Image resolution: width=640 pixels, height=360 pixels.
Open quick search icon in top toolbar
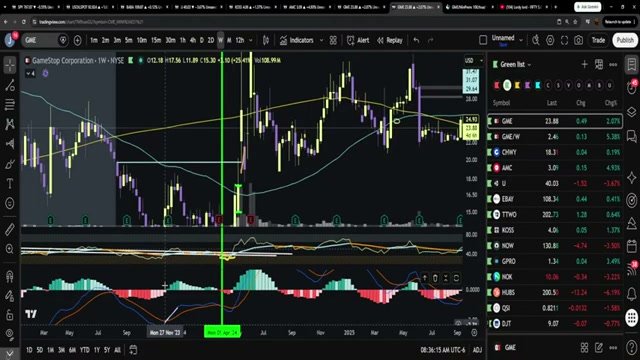click(x=536, y=40)
